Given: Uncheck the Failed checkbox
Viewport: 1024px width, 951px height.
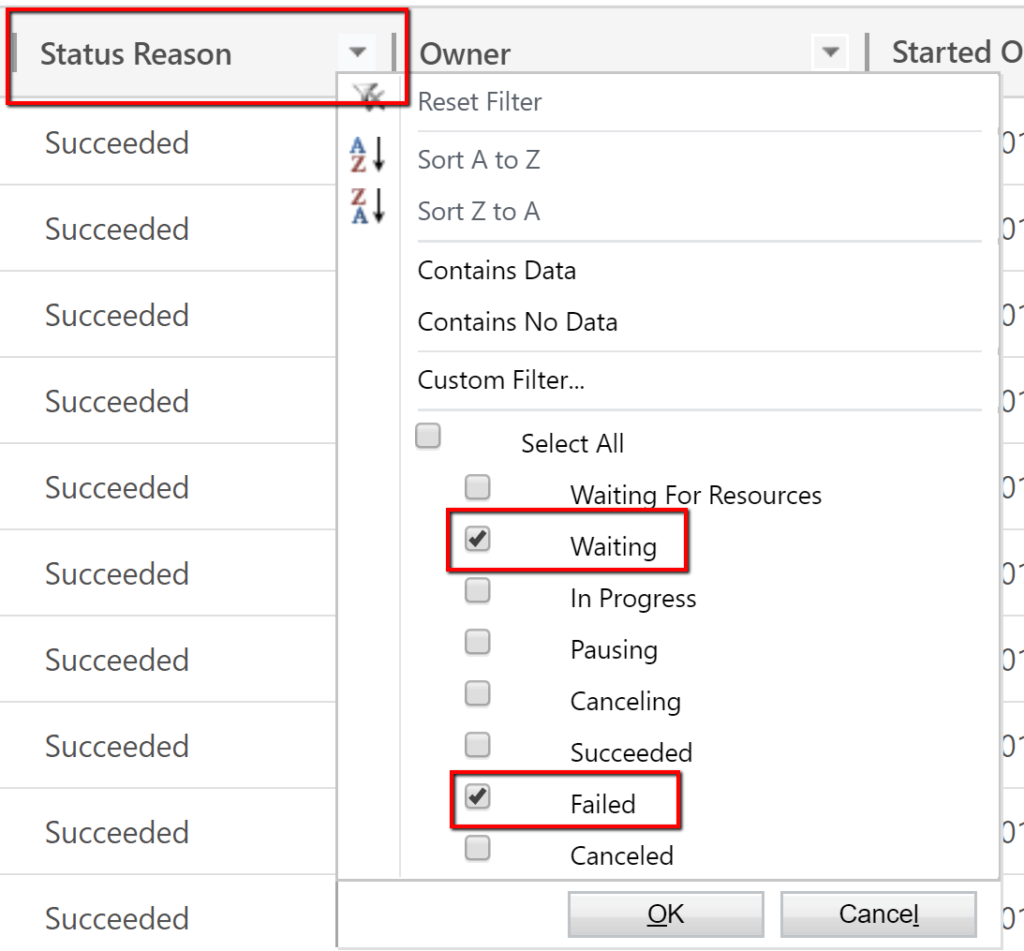Looking at the screenshot, I should [x=478, y=796].
